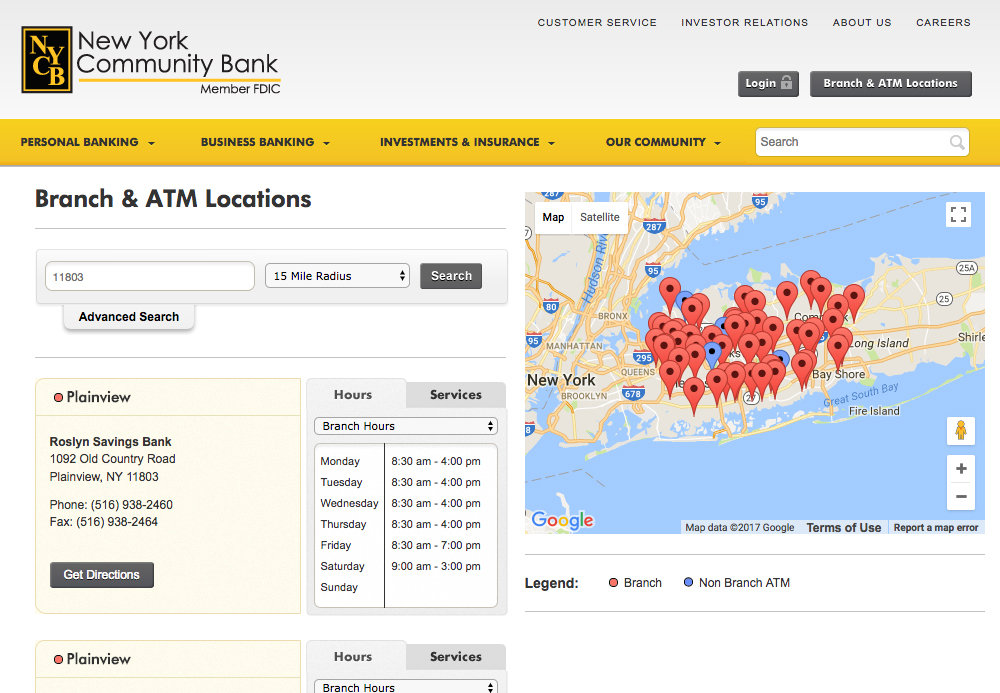Click the blue ATM pin near Queens
The width and height of the screenshot is (1000, 693).
[712, 354]
